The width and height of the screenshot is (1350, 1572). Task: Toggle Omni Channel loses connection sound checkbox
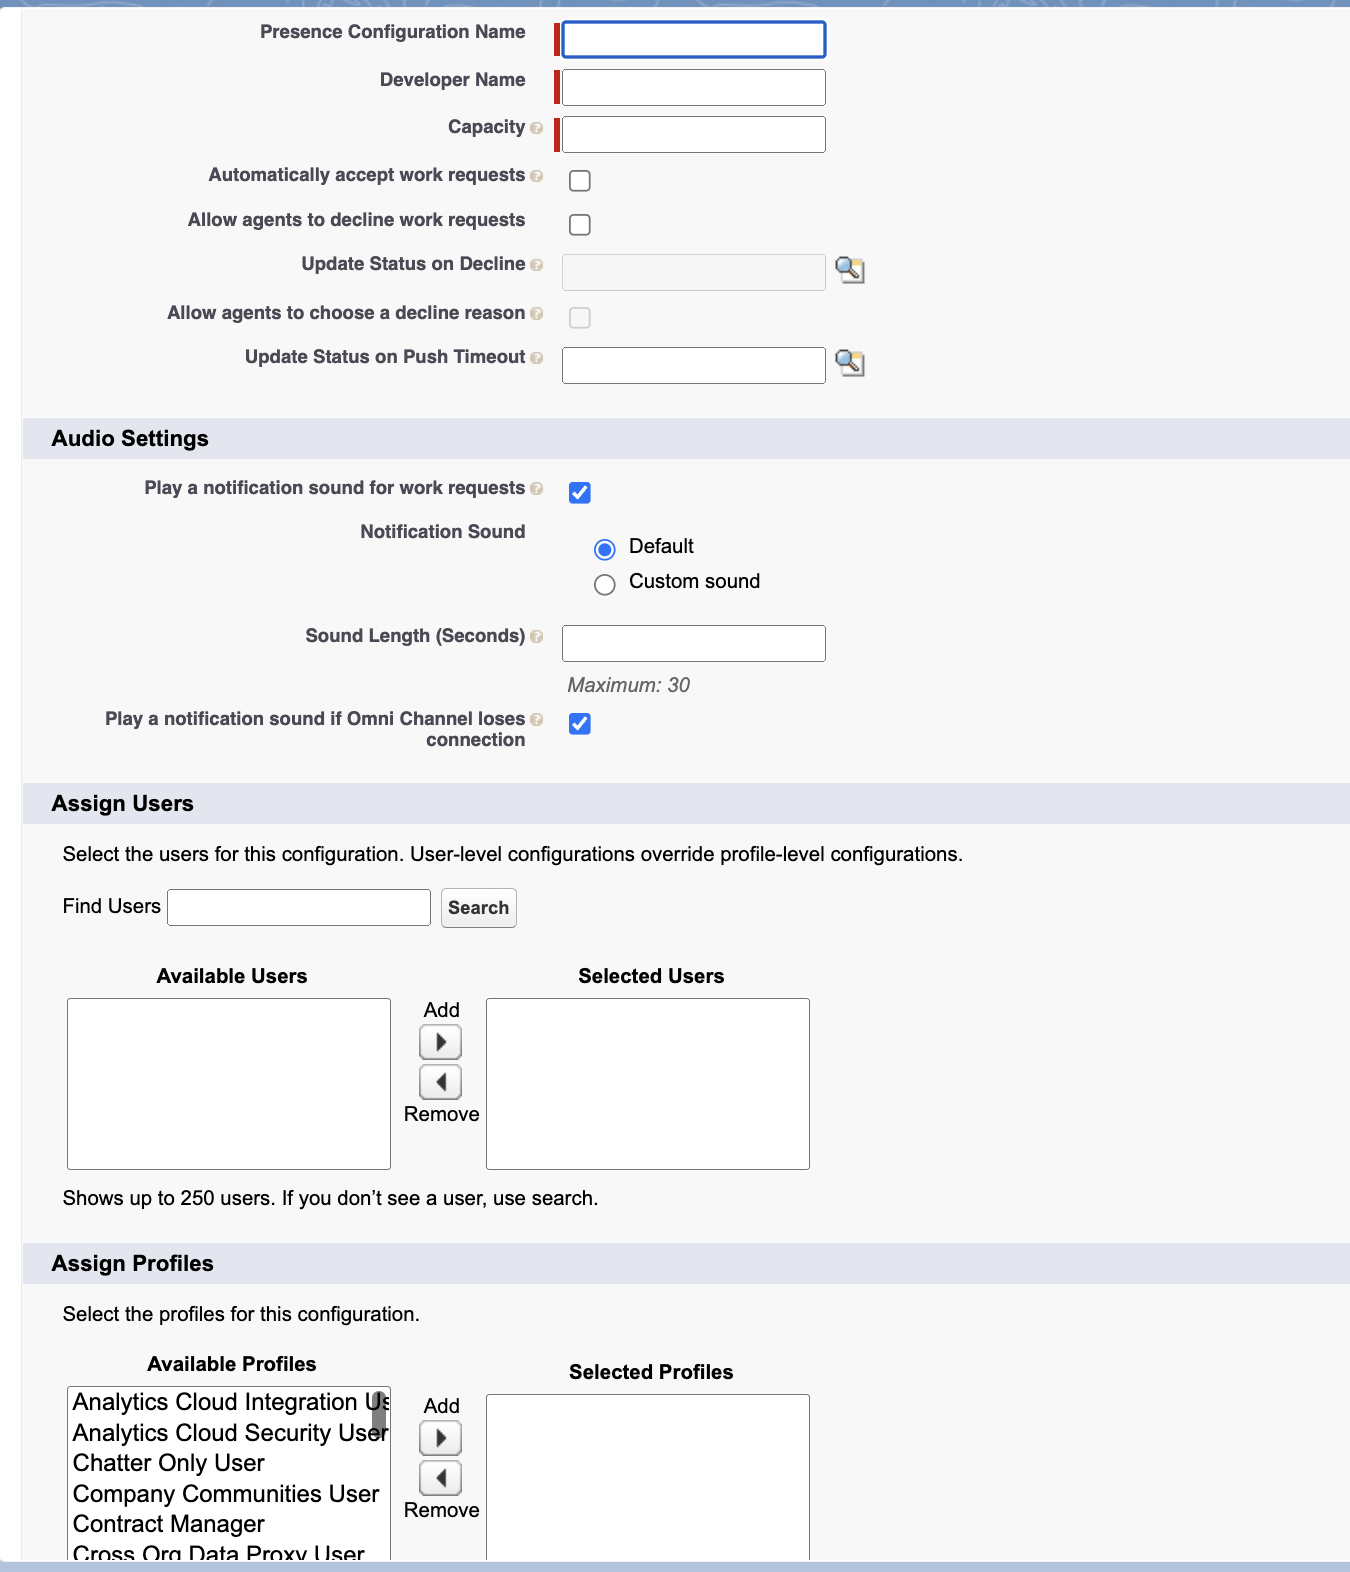click(x=580, y=724)
